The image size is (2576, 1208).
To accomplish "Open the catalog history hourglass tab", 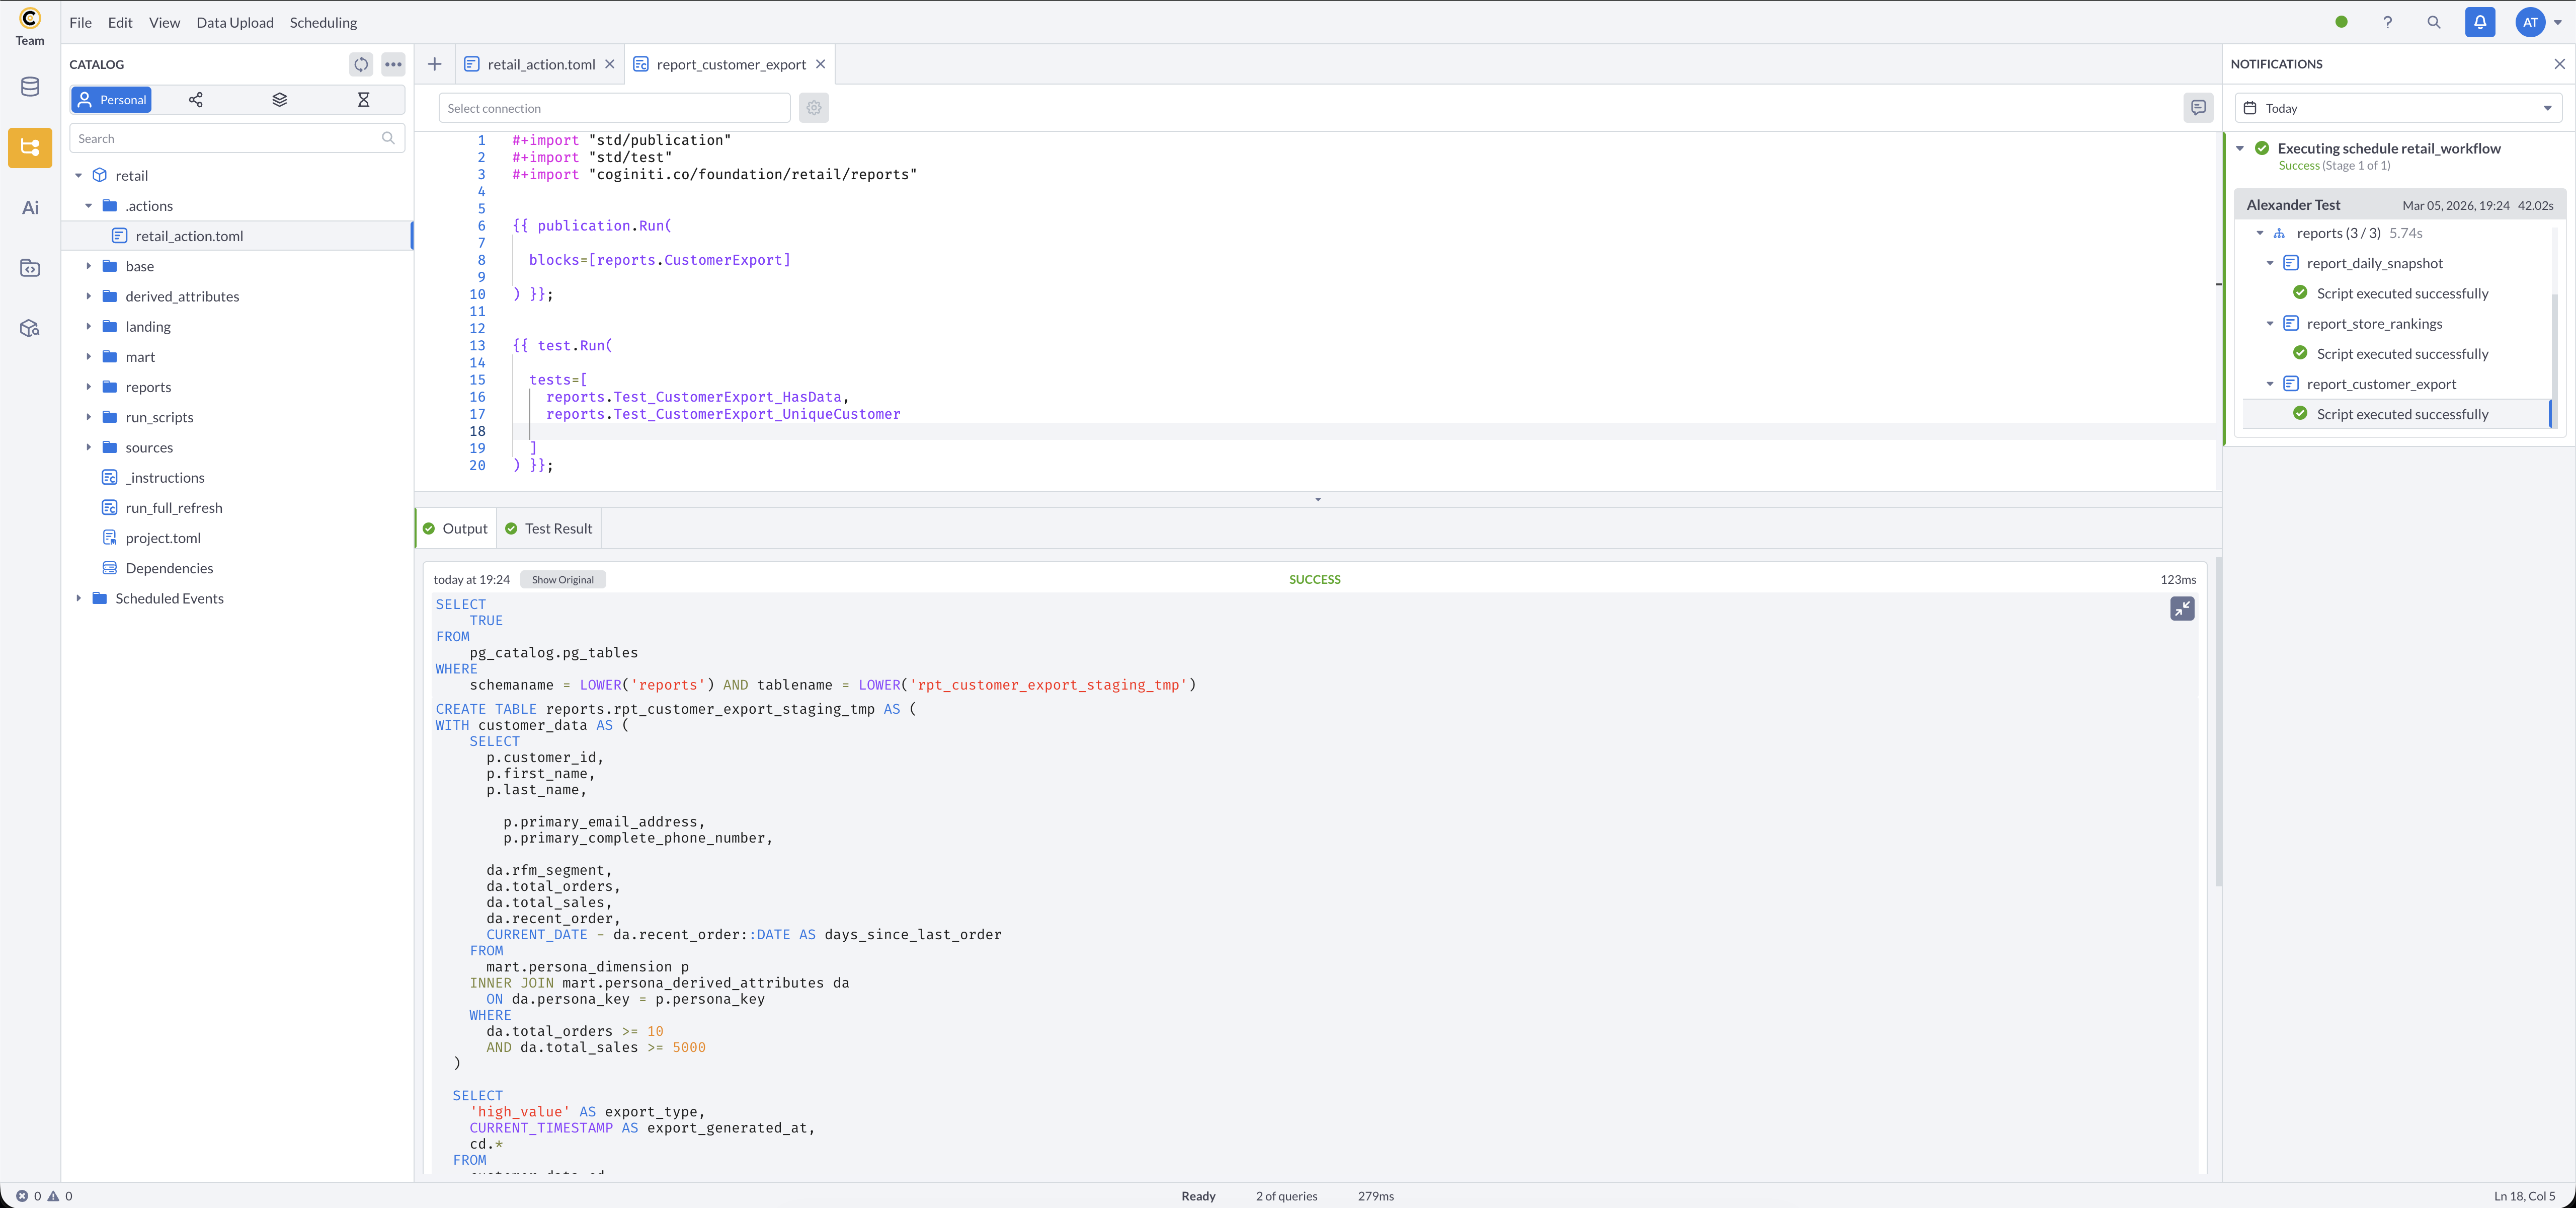I will pos(364,100).
